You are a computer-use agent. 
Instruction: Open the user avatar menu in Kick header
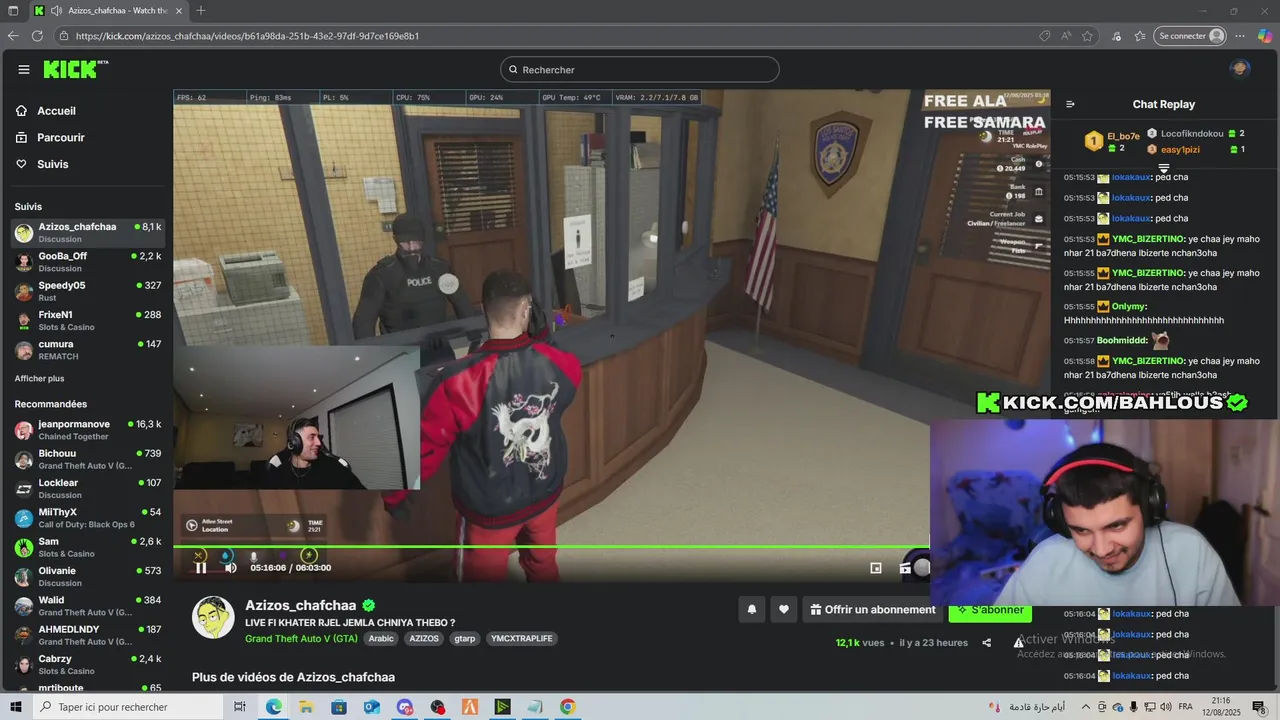(x=1240, y=69)
